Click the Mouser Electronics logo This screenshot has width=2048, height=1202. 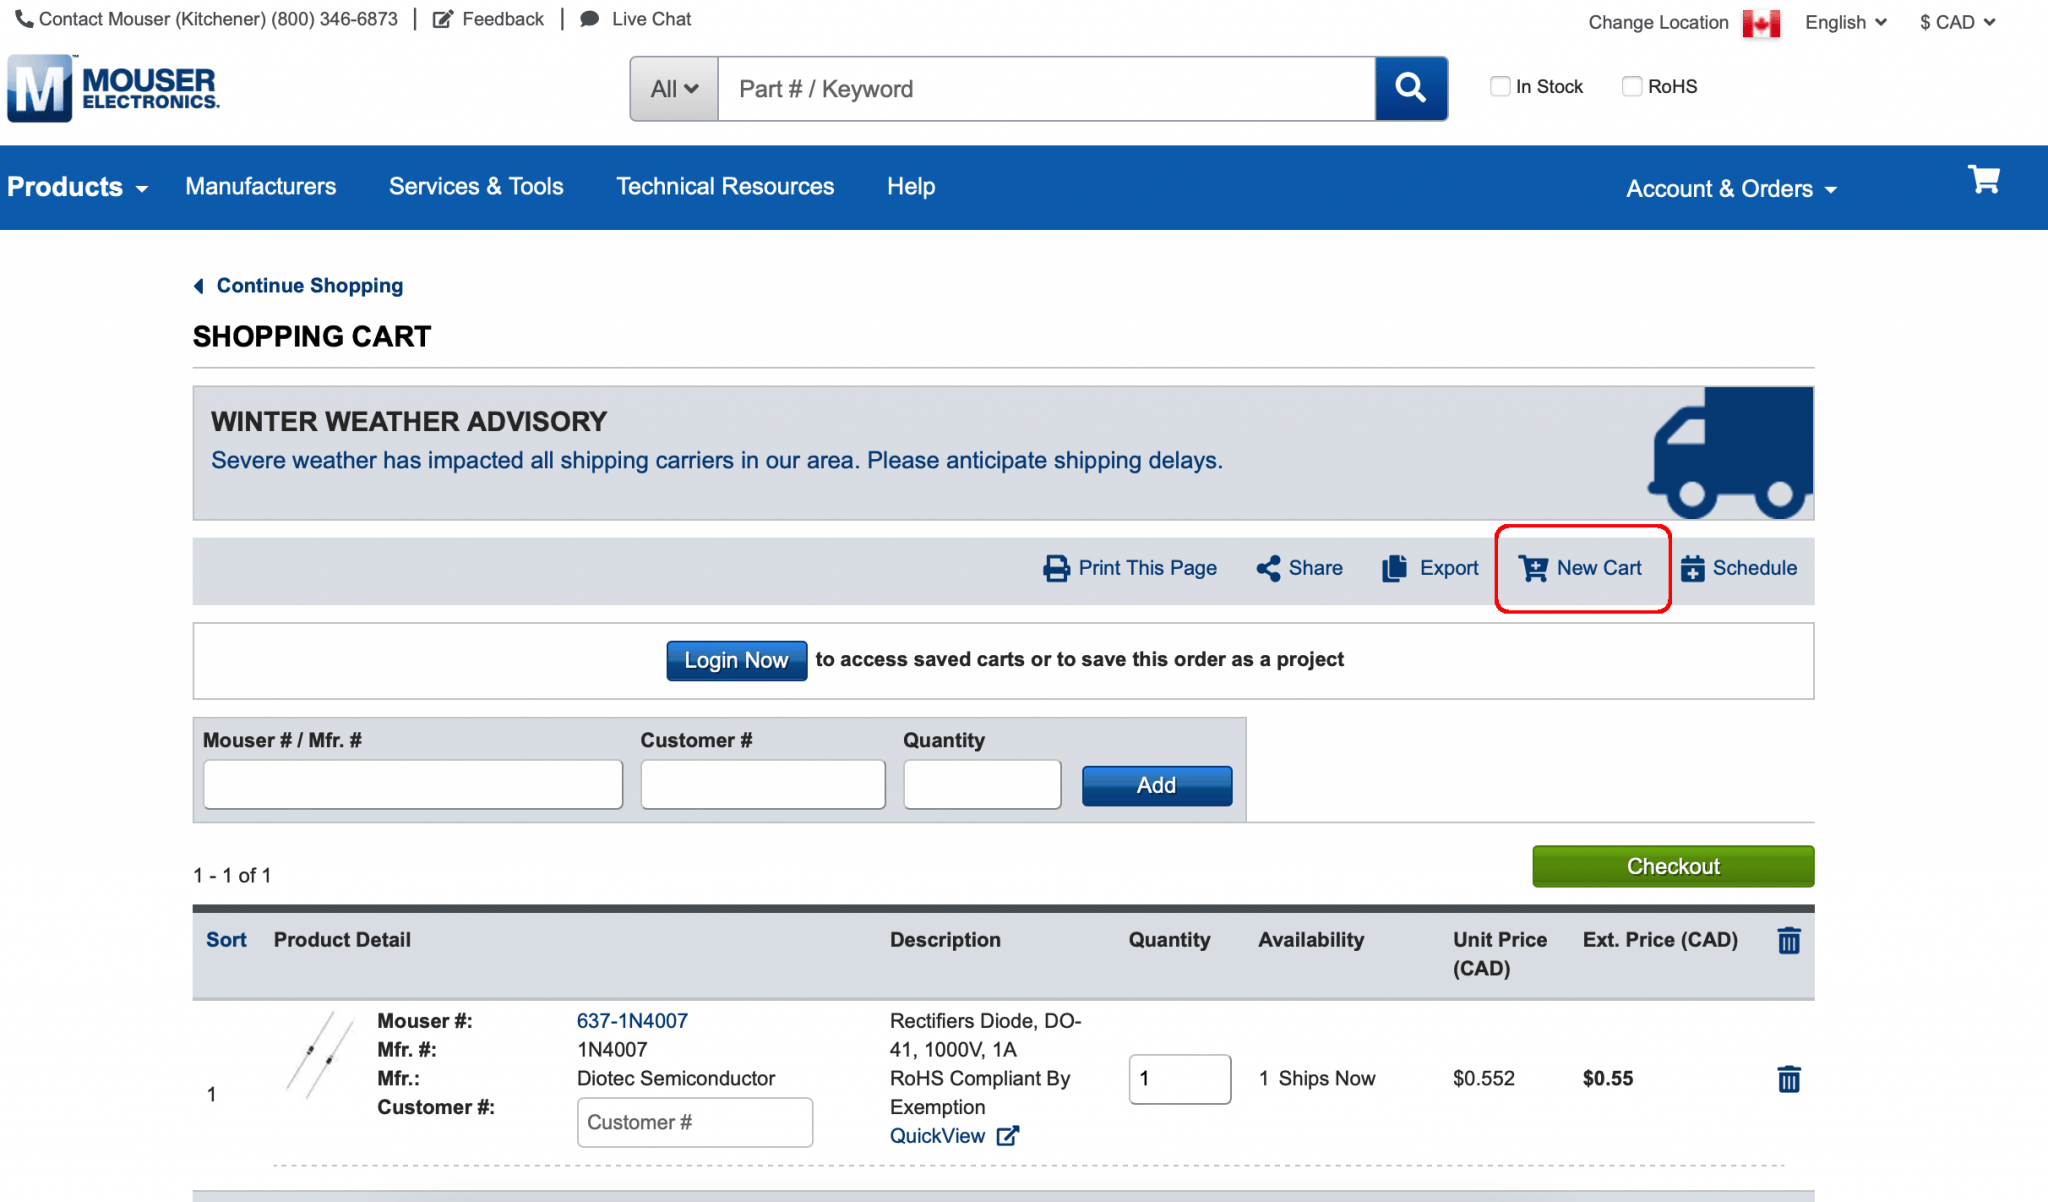click(113, 88)
